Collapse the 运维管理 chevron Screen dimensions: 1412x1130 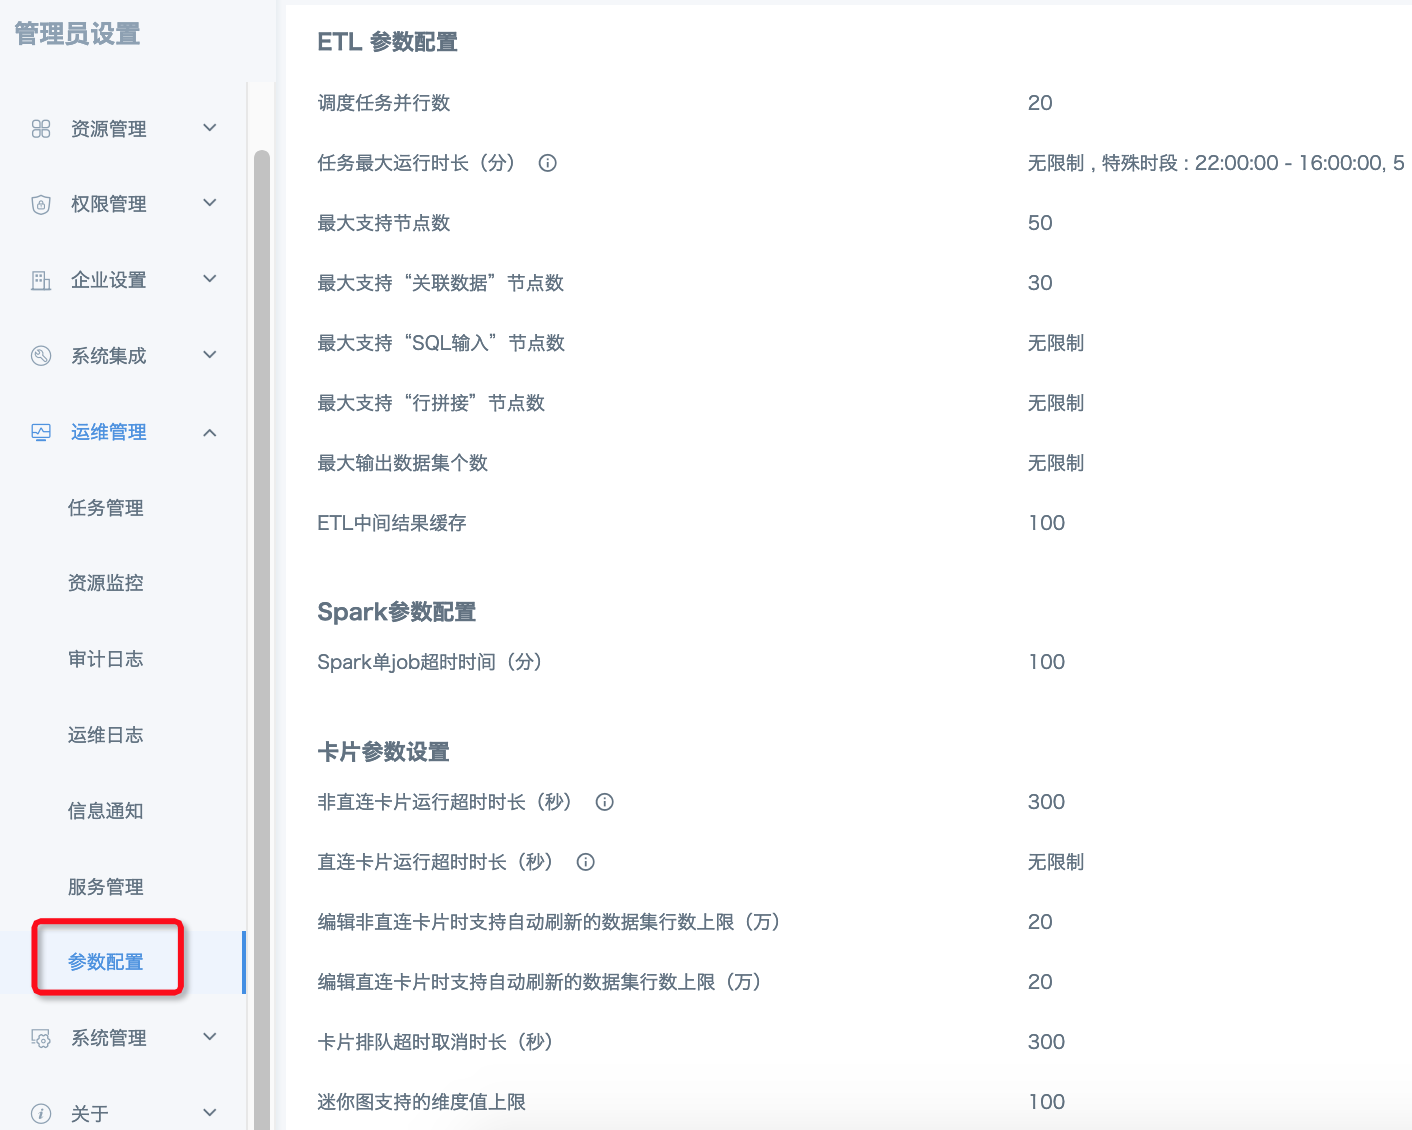(210, 432)
